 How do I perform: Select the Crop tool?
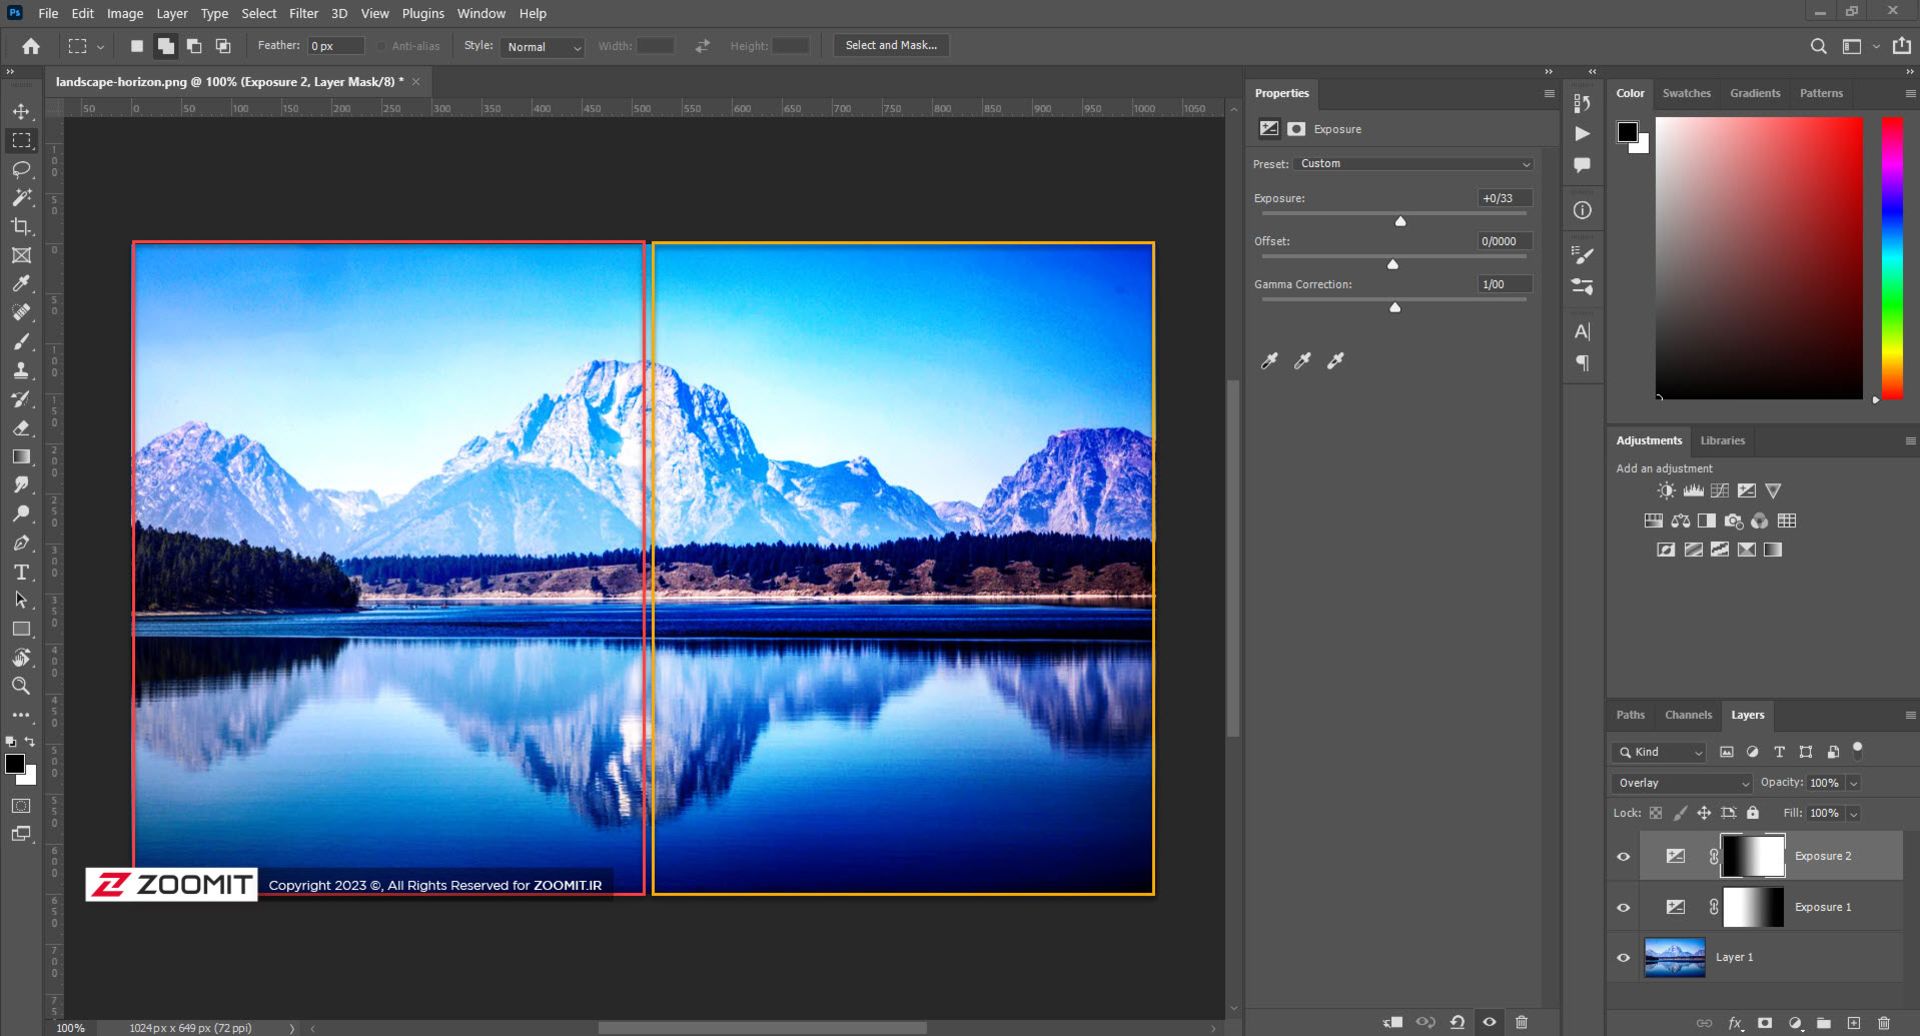point(22,227)
